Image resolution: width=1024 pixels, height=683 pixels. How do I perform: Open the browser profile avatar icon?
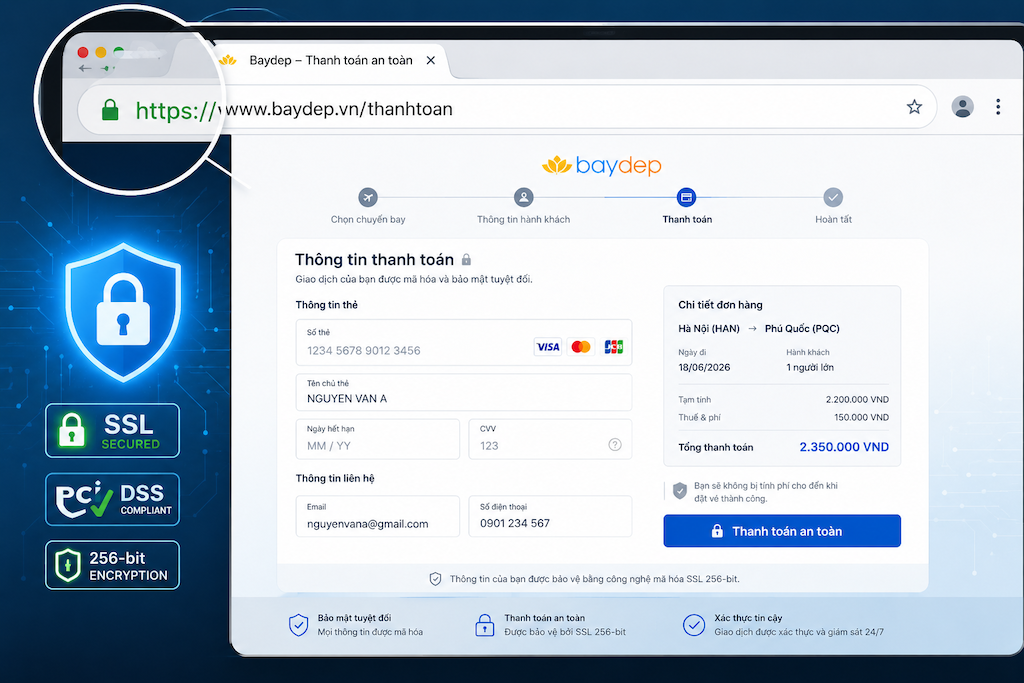pos(962,106)
